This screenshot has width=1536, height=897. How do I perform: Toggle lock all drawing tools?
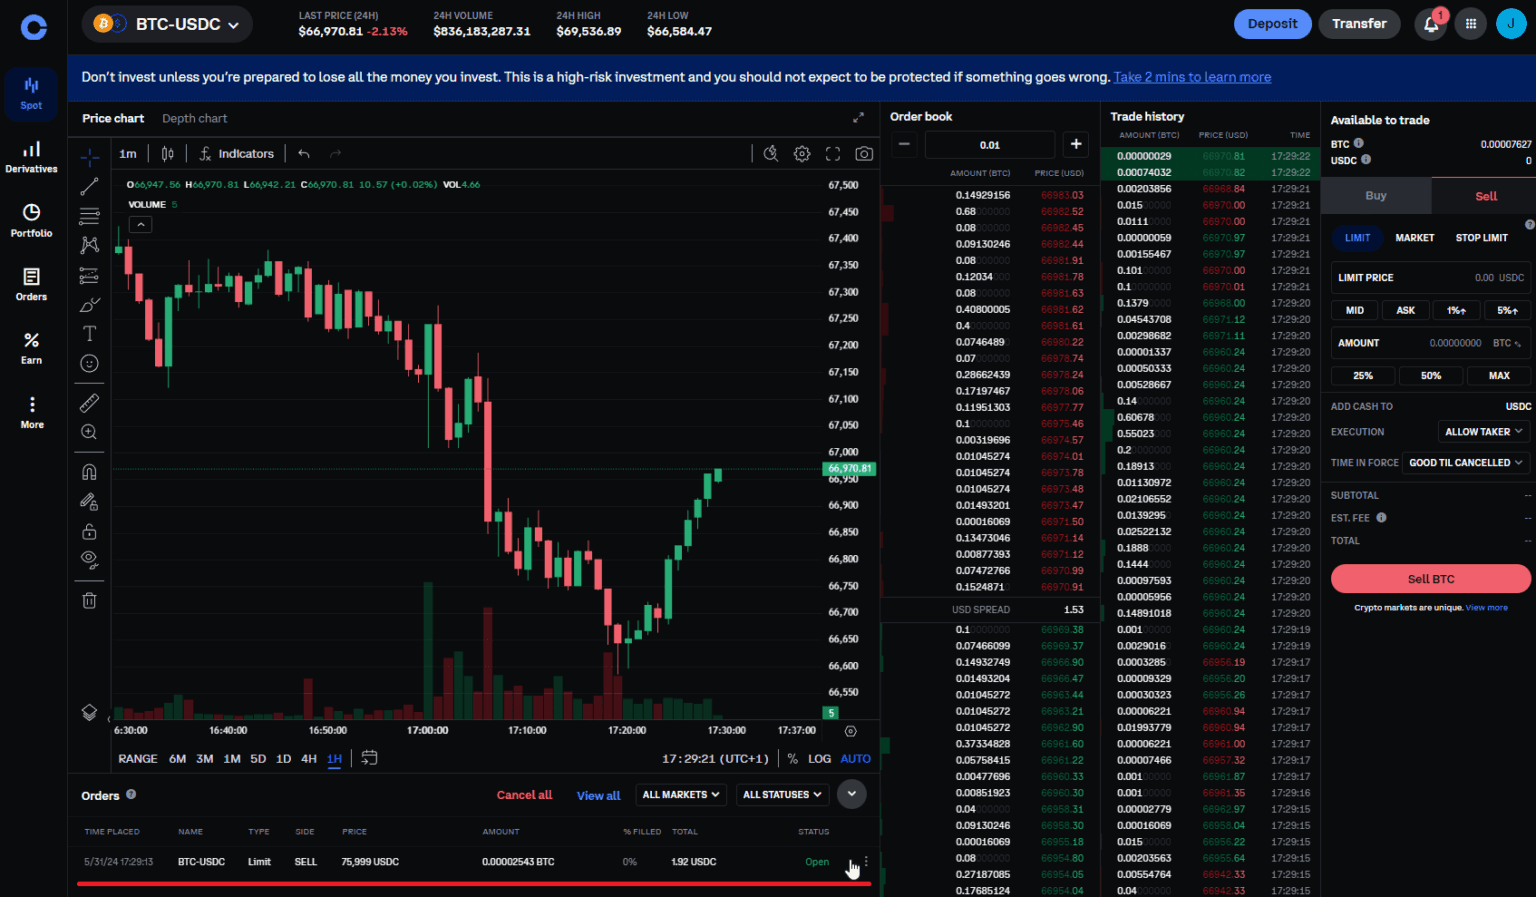[x=89, y=531]
